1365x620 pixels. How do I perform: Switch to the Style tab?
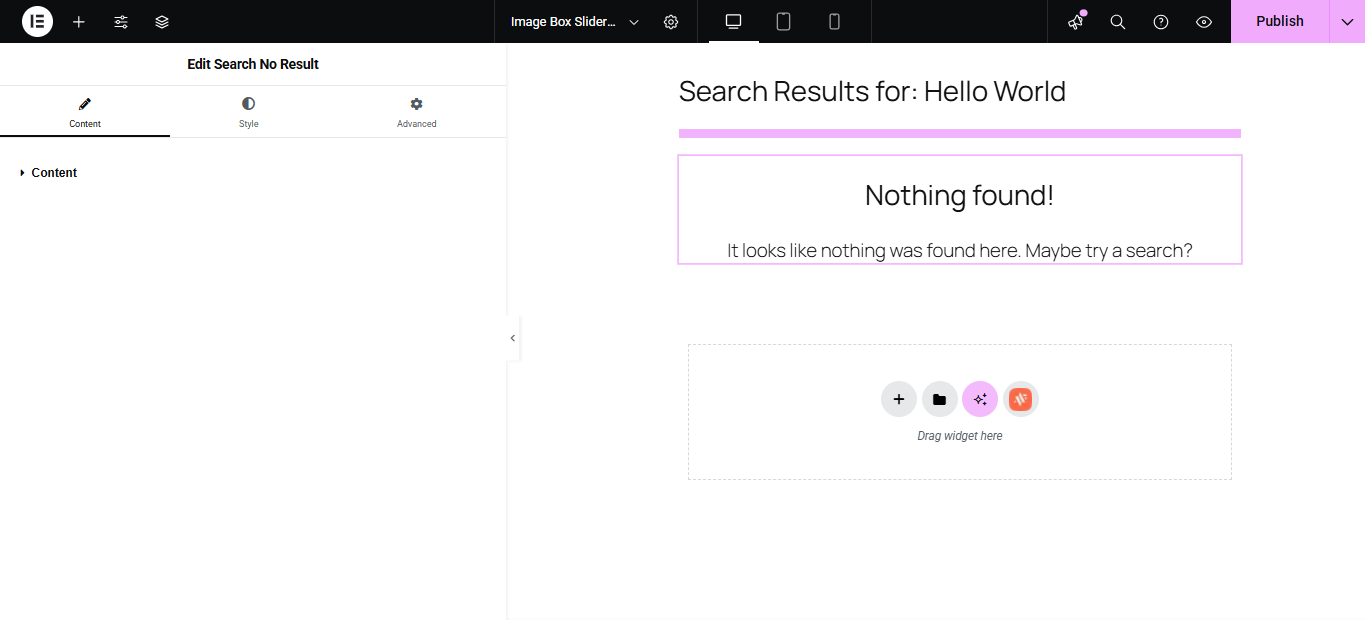[248, 112]
